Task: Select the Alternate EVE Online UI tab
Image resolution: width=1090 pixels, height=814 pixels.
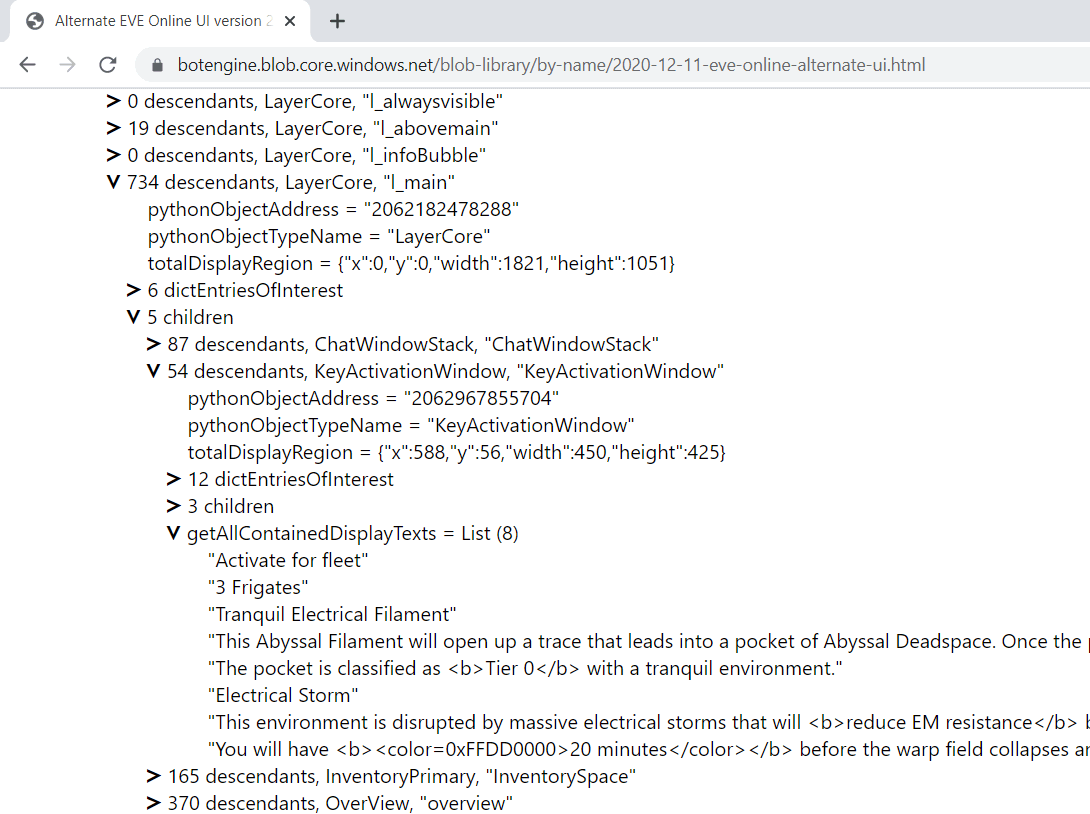Action: click(161, 22)
